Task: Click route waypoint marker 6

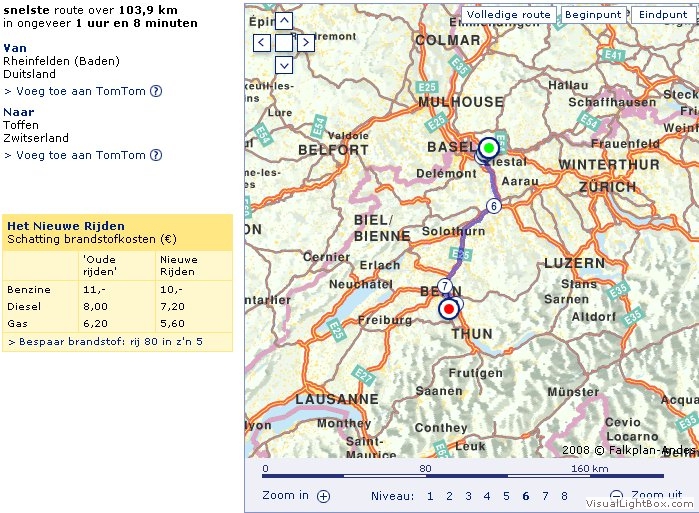Action: 493,206
